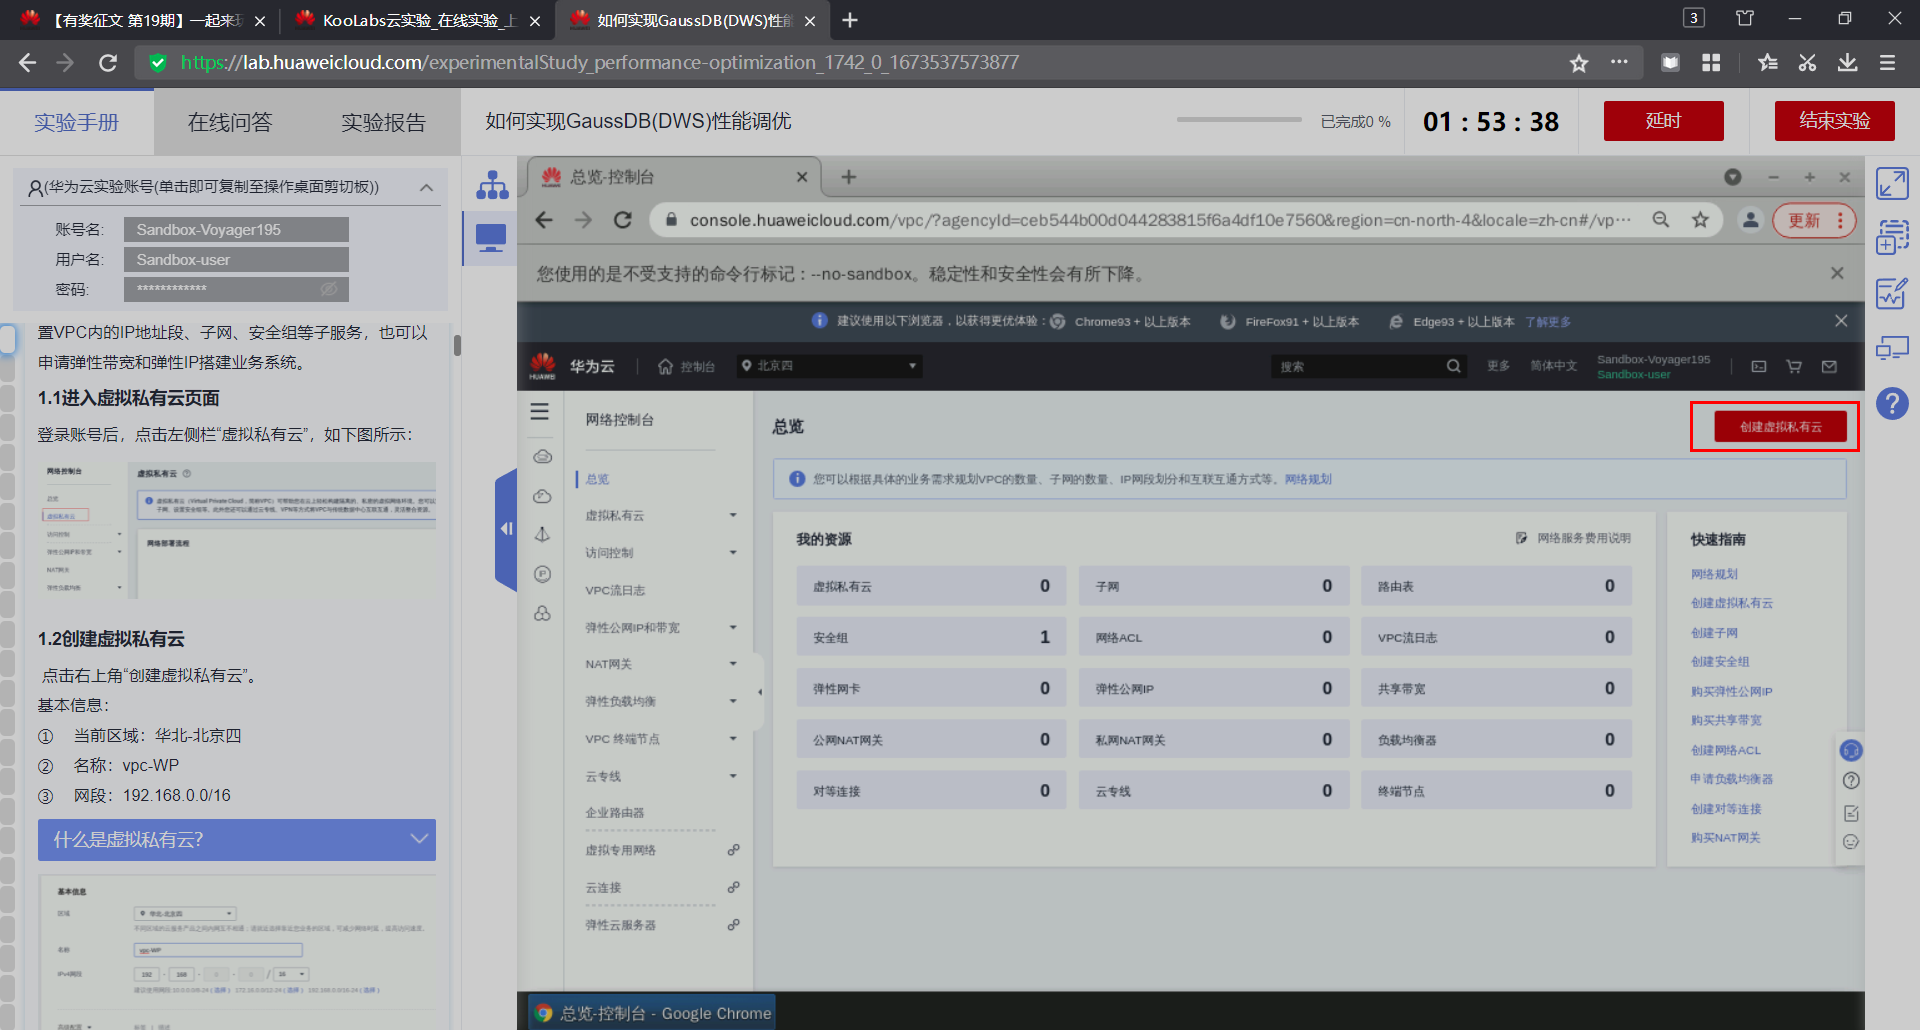Click the hamburger menu icon in console
Image resolution: width=1920 pixels, height=1030 pixels.
pos(540,411)
